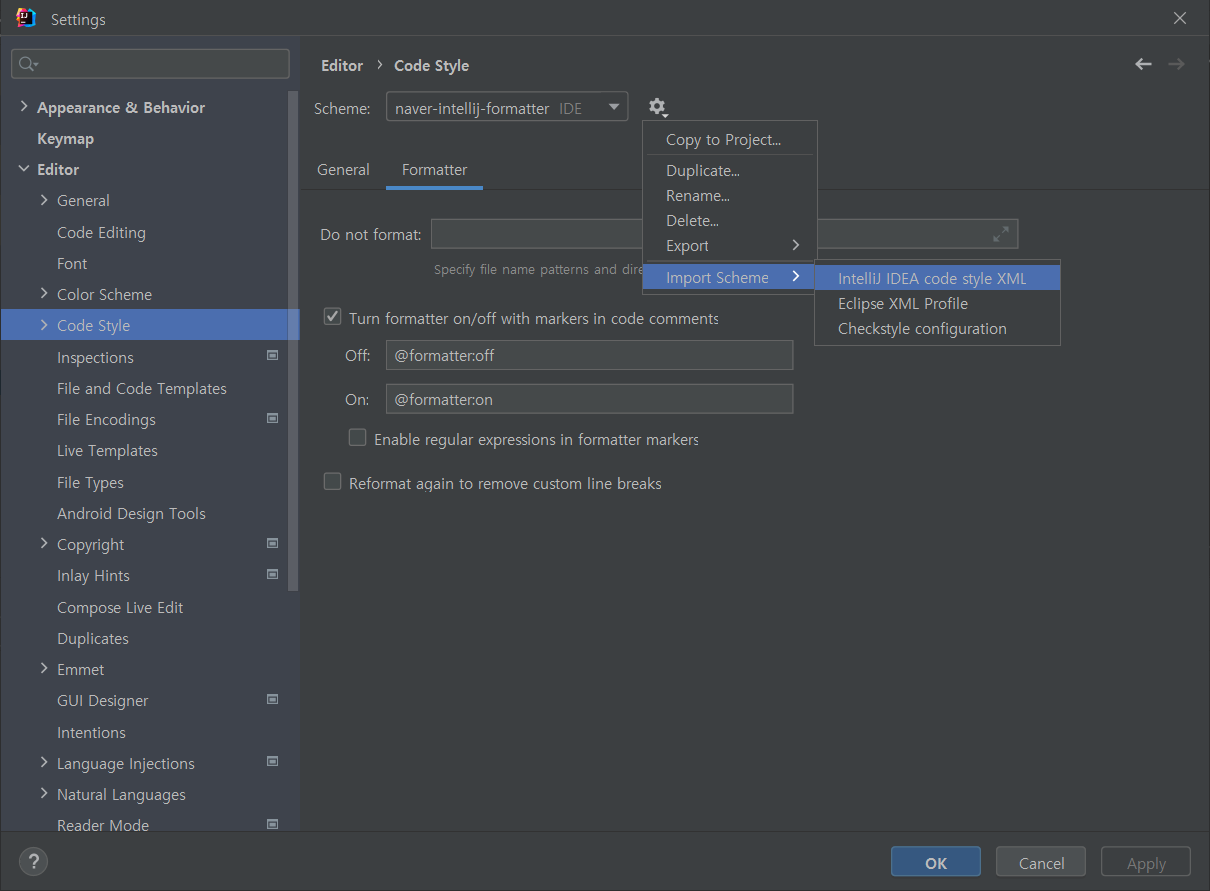
Task: Switch to the General tab
Action: (x=343, y=170)
